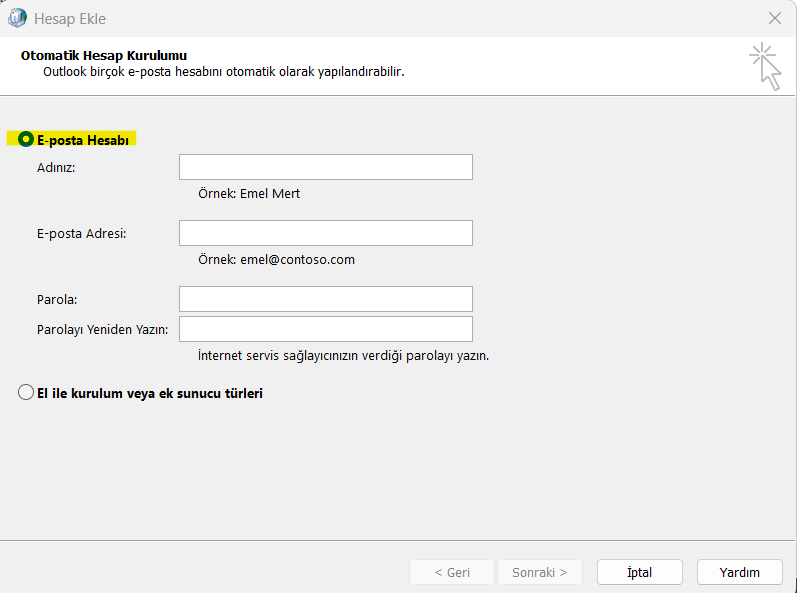Focus the Adınız name input field

coord(326,167)
